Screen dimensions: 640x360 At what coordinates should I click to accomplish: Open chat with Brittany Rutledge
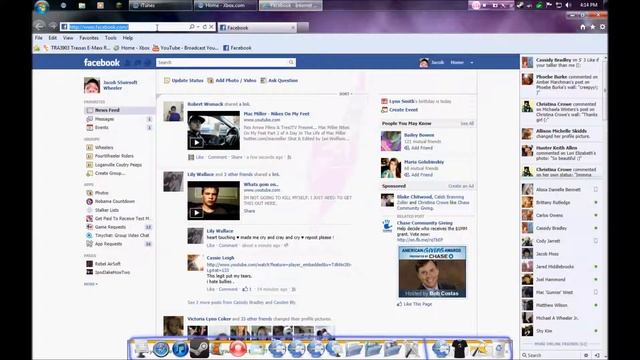pyautogui.click(x=561, y=202)
